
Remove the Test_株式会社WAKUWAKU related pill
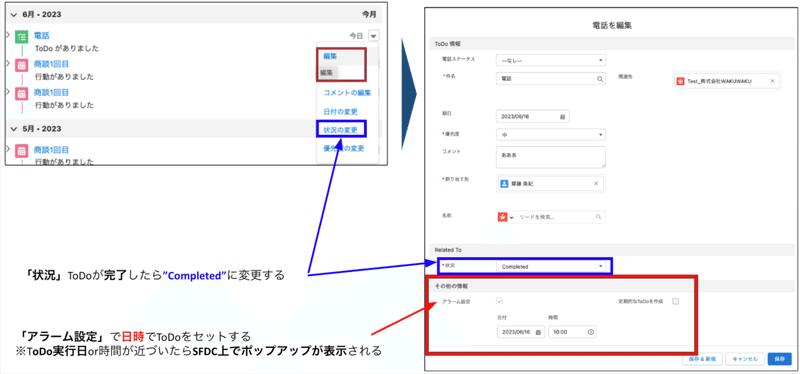click(772, 81)
